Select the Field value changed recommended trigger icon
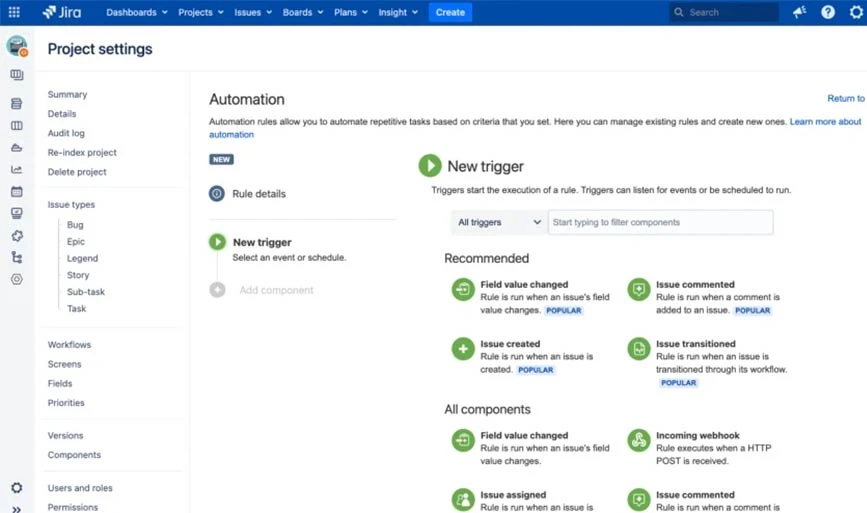 tap(463, 290)
